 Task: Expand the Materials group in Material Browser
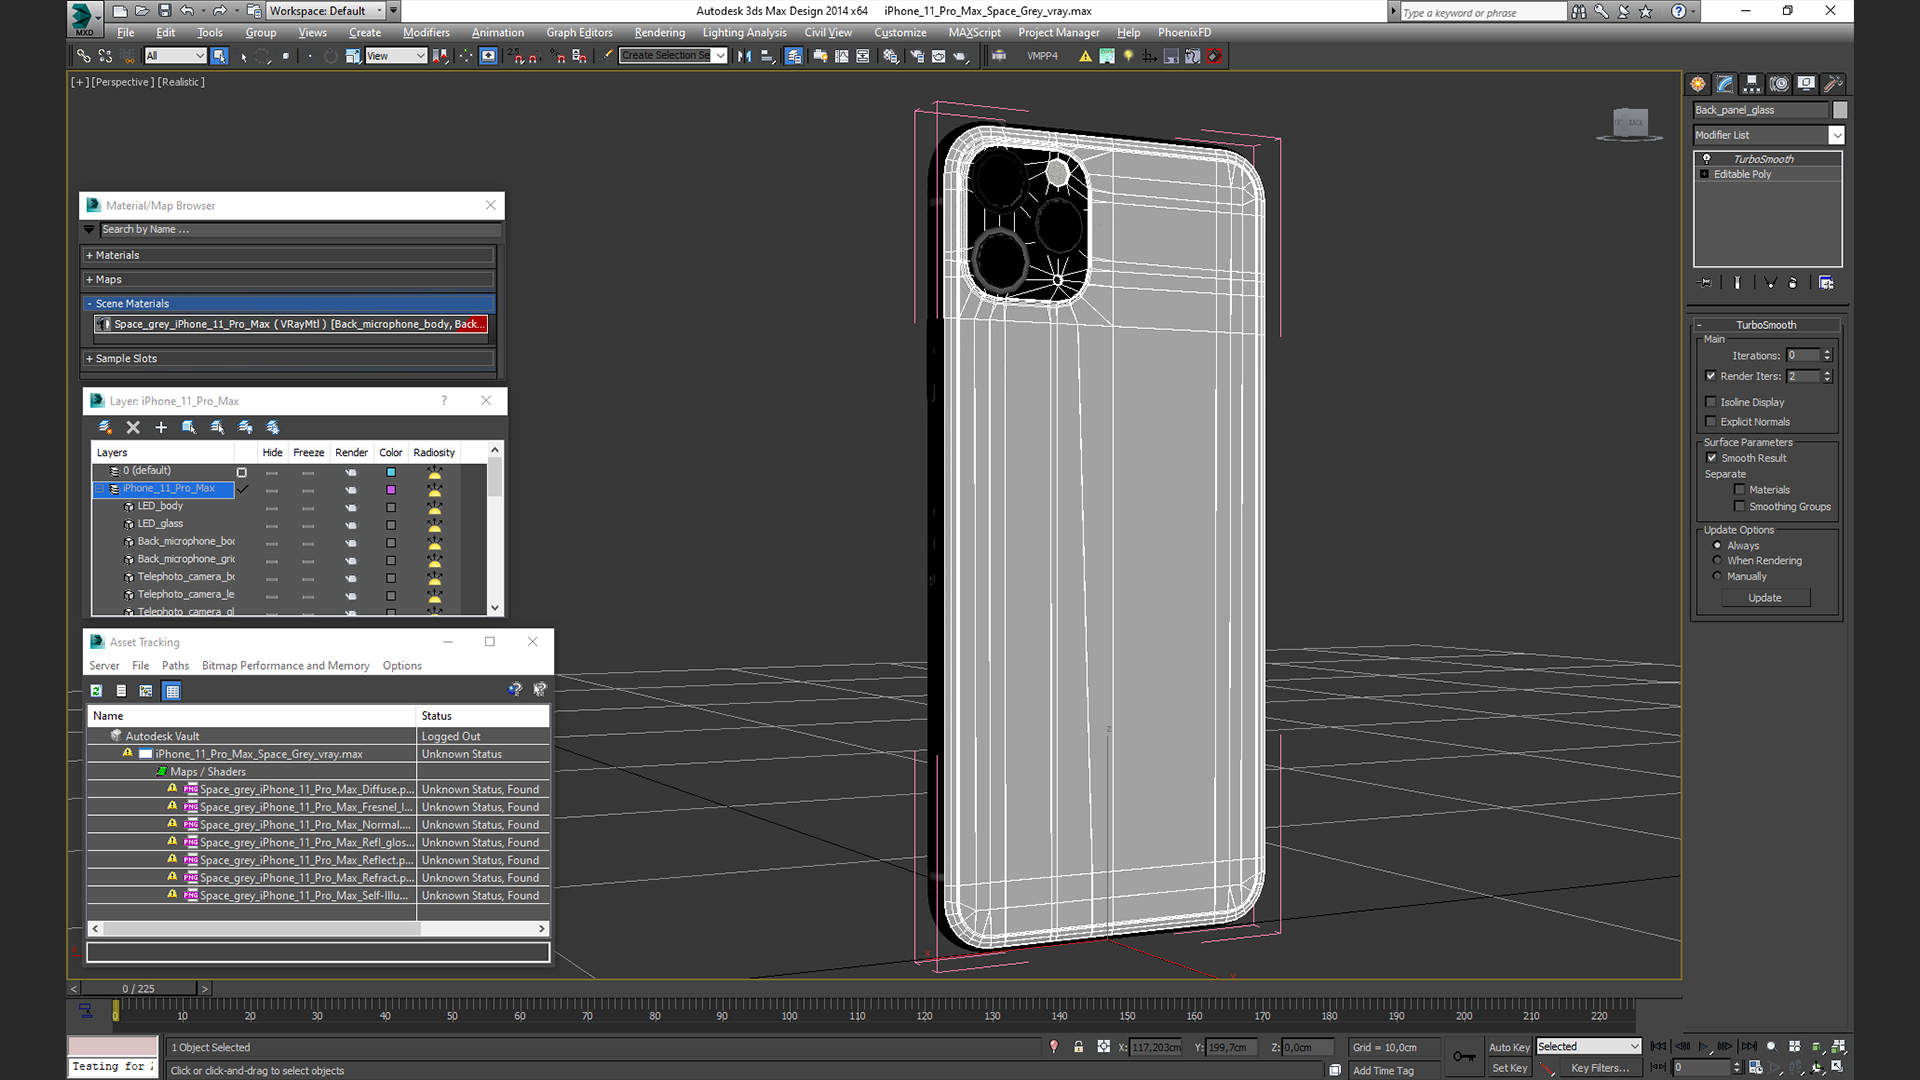[x=288, y=255]
